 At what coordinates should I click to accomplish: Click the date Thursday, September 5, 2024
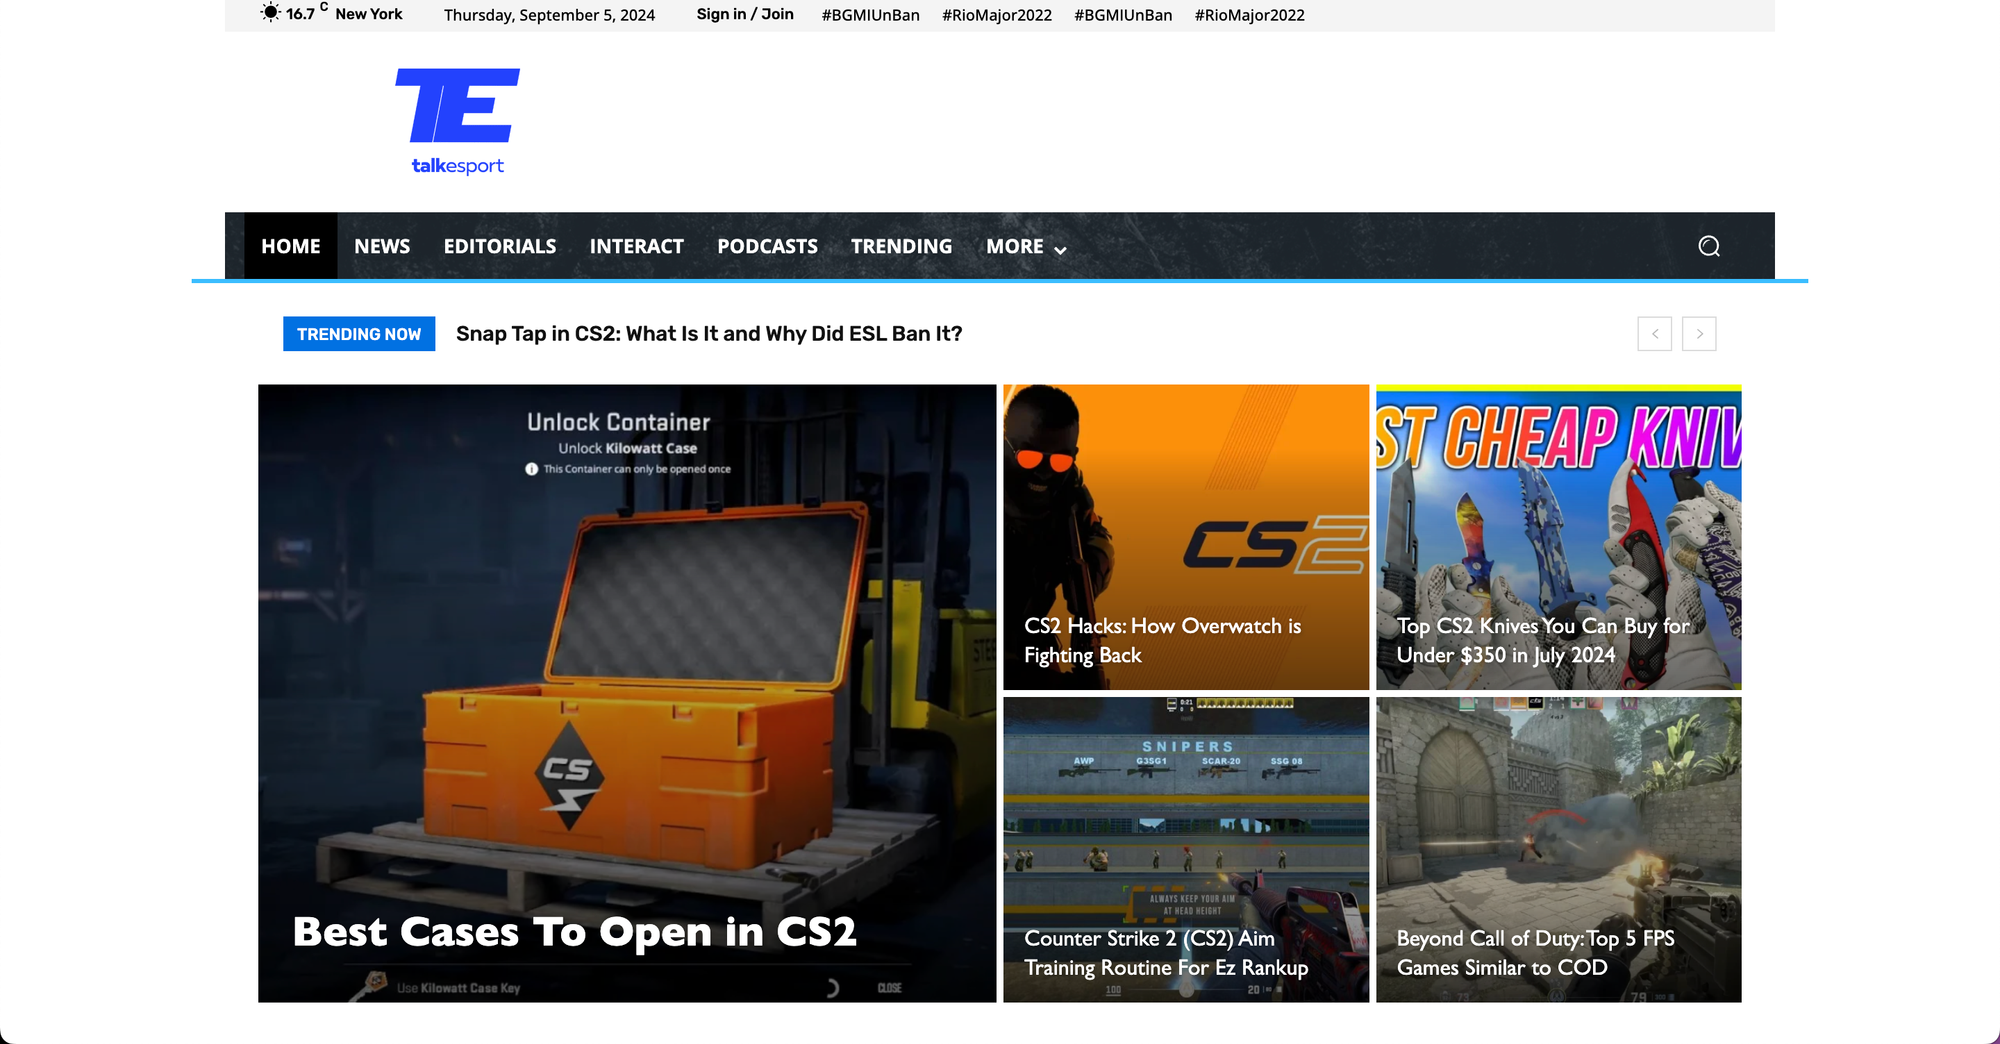pyautogui.click(x=549, y=15)
